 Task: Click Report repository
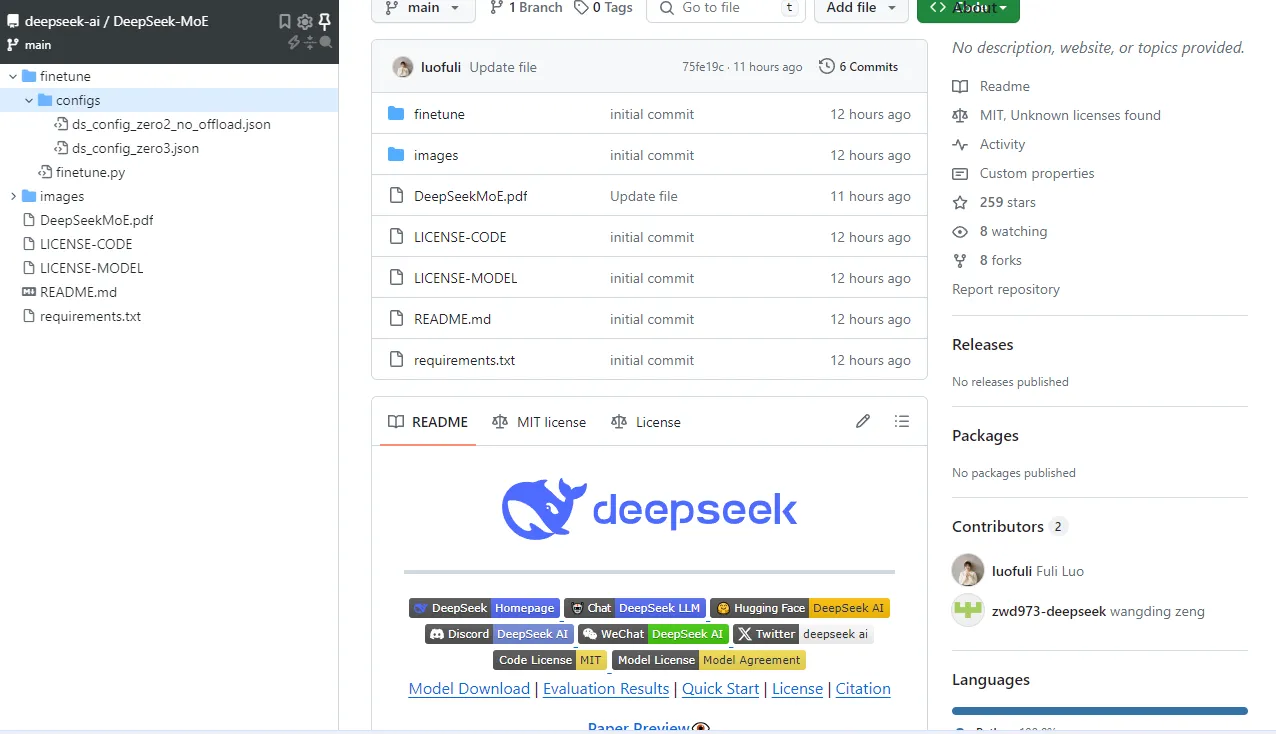coord(1005,289)
